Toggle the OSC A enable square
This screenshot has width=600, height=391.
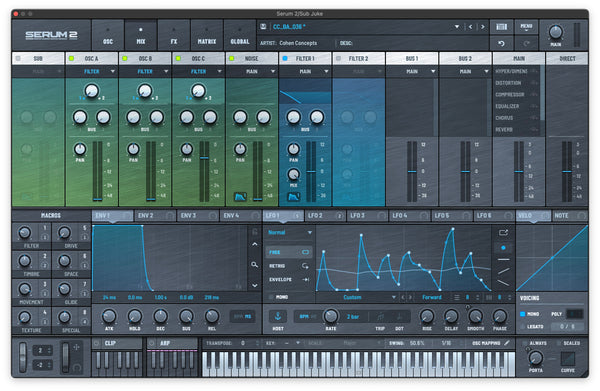(x=71, y=59)
